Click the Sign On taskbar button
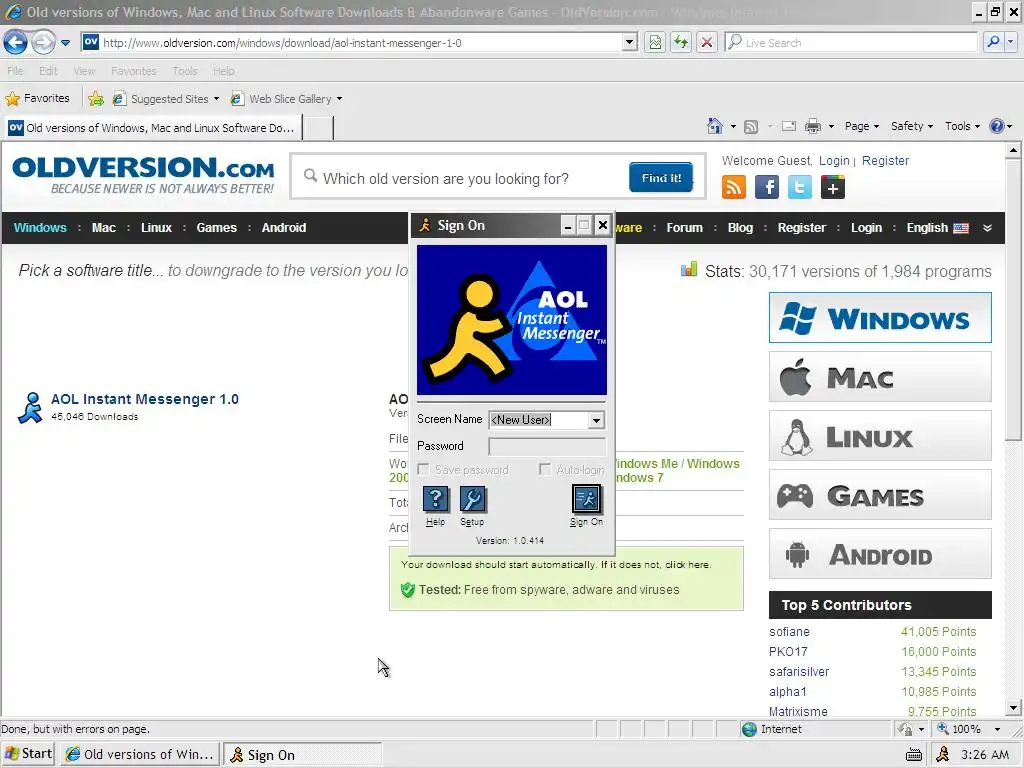This screenshot has height=768, width=1024. tap(303, 755)
